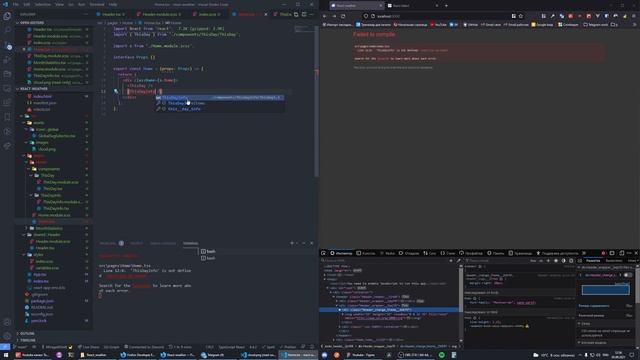Viewport: 640px width, 360px height.
Task: Open the Terminal menu in VS Code
Action: click(97, 4)
